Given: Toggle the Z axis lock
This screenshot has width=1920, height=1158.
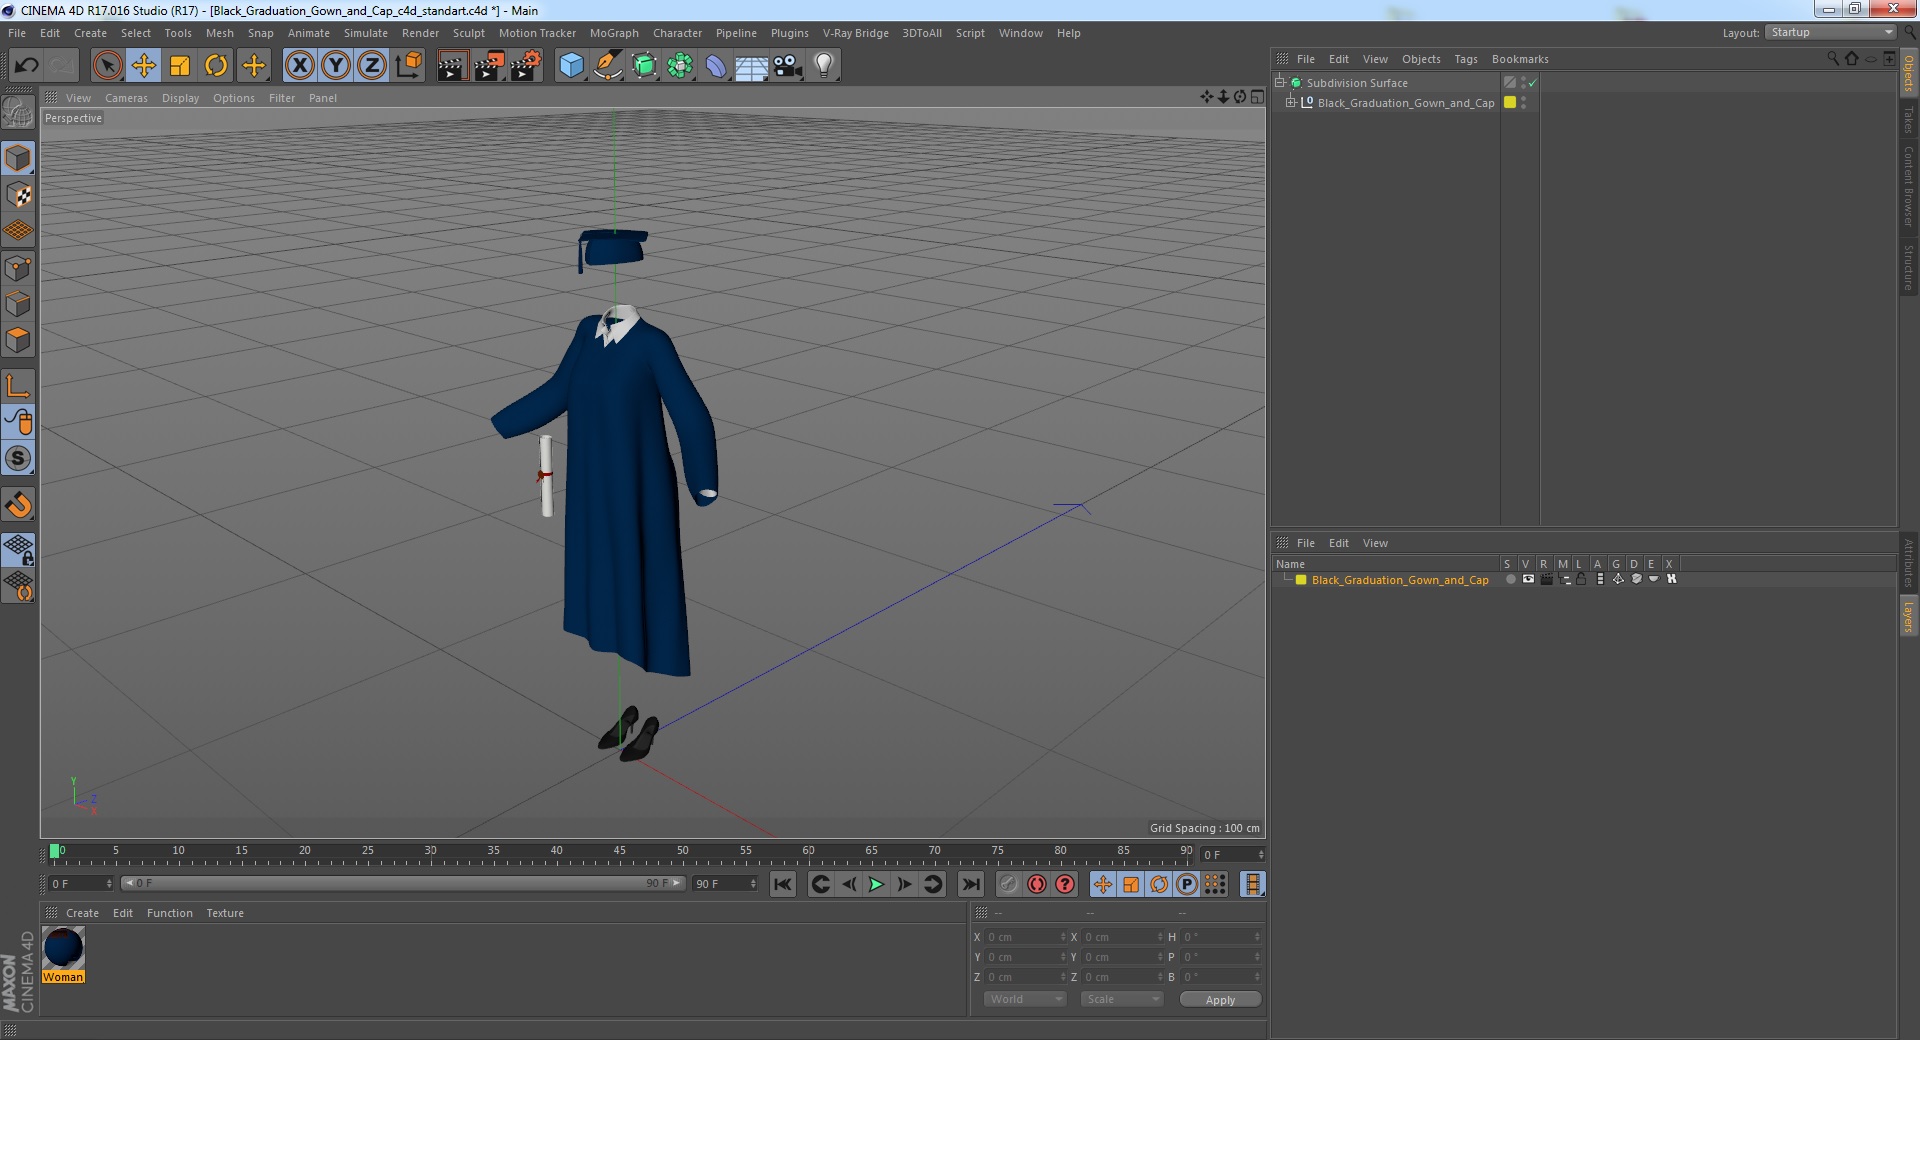Looking at the screenshot, I should point(372,66).
